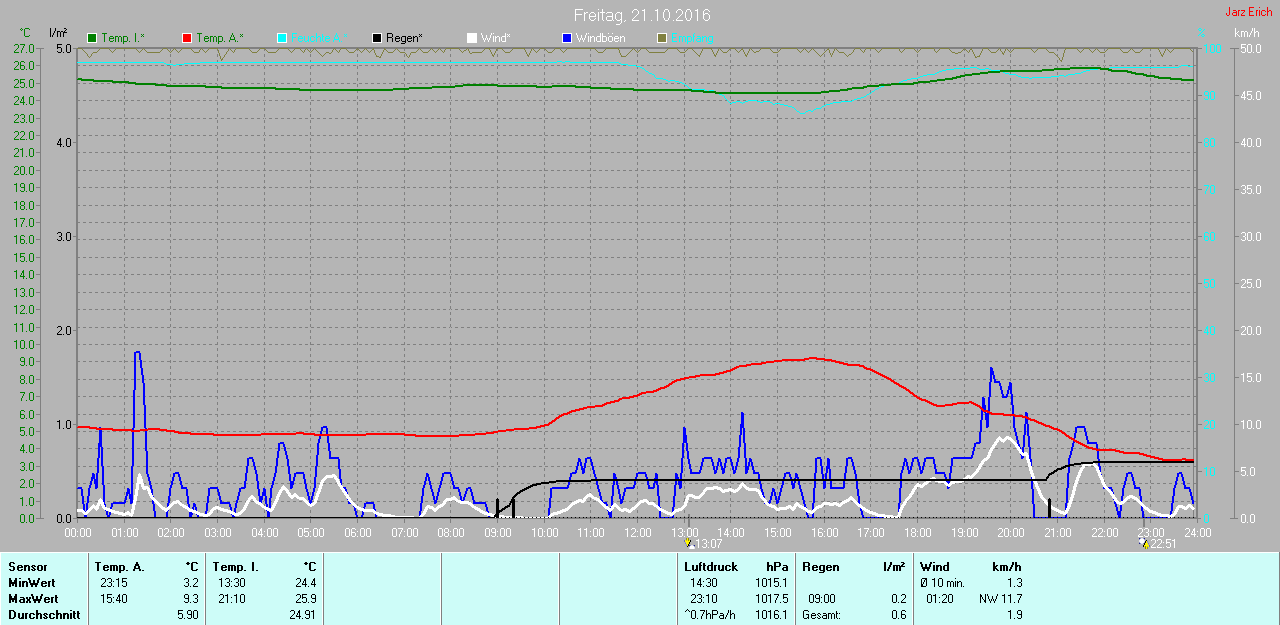Viewport: 1280px width, 625px height.
Task: Select the Windböen legend label
Action: pos(600,38)
